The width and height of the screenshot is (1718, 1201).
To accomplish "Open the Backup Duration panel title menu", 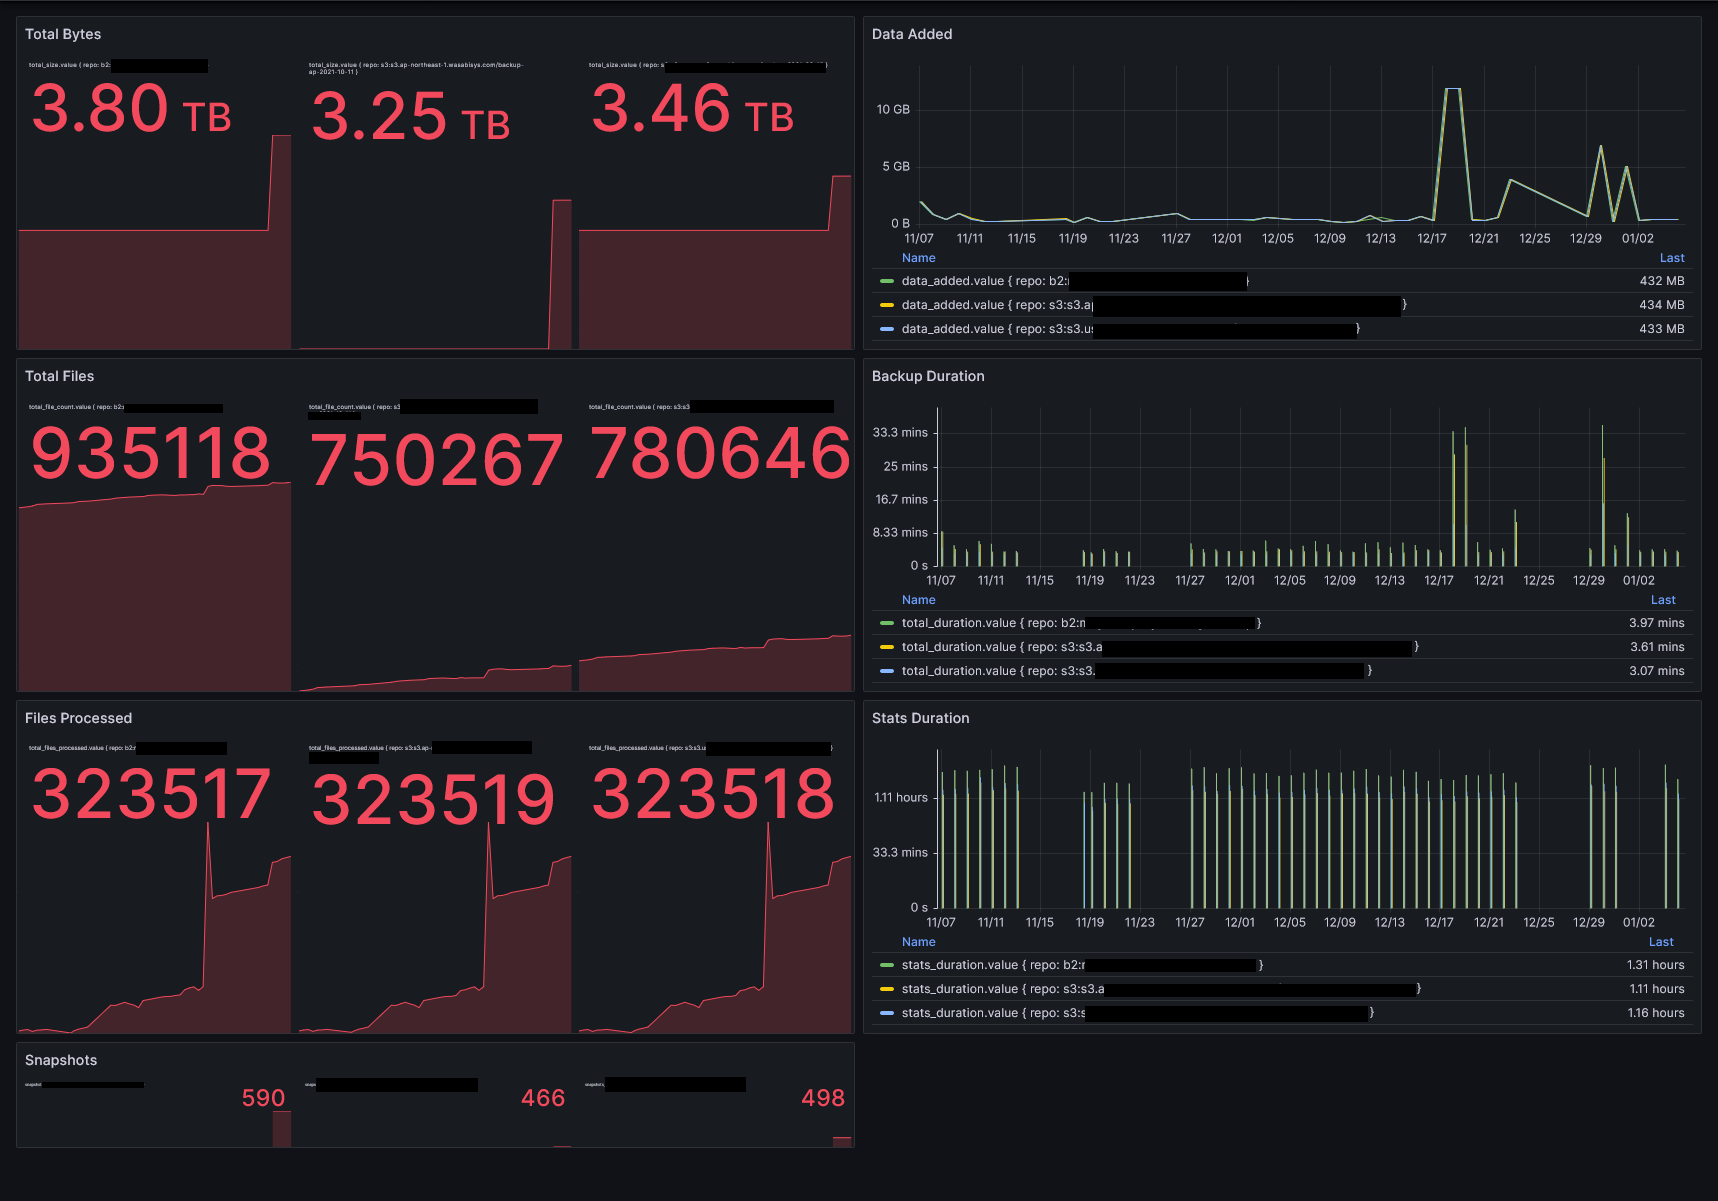I will (928, 376).
